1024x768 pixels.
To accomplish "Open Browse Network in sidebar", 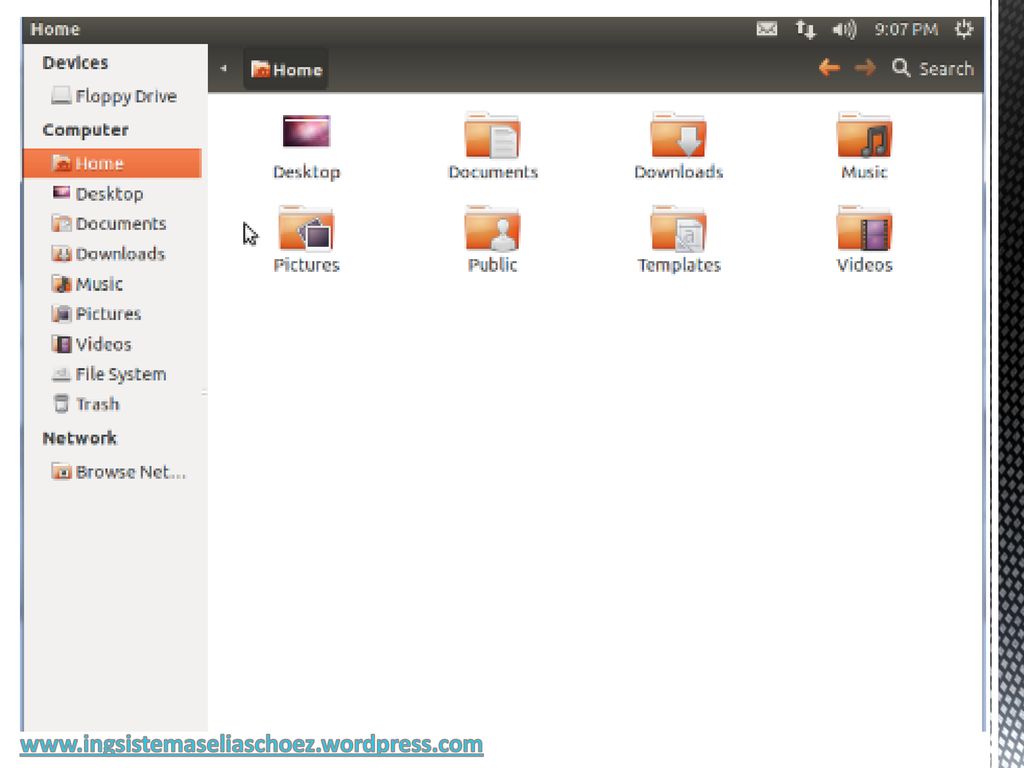I will coord(118,472).
